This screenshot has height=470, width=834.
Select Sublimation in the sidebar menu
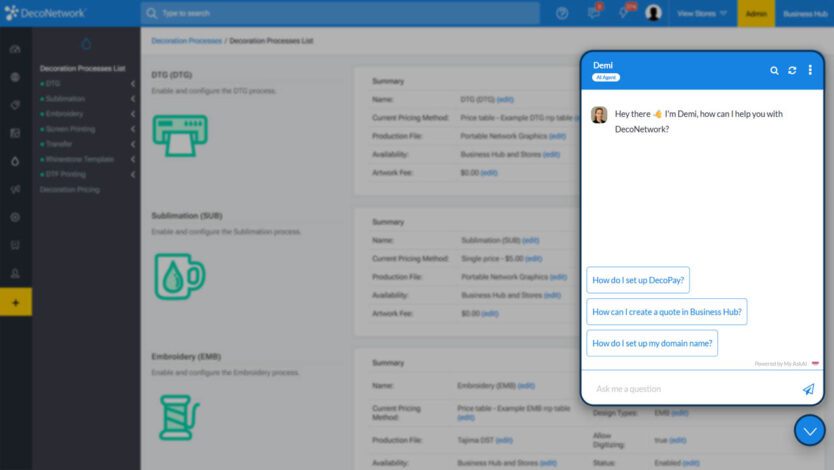coord(65,98)
